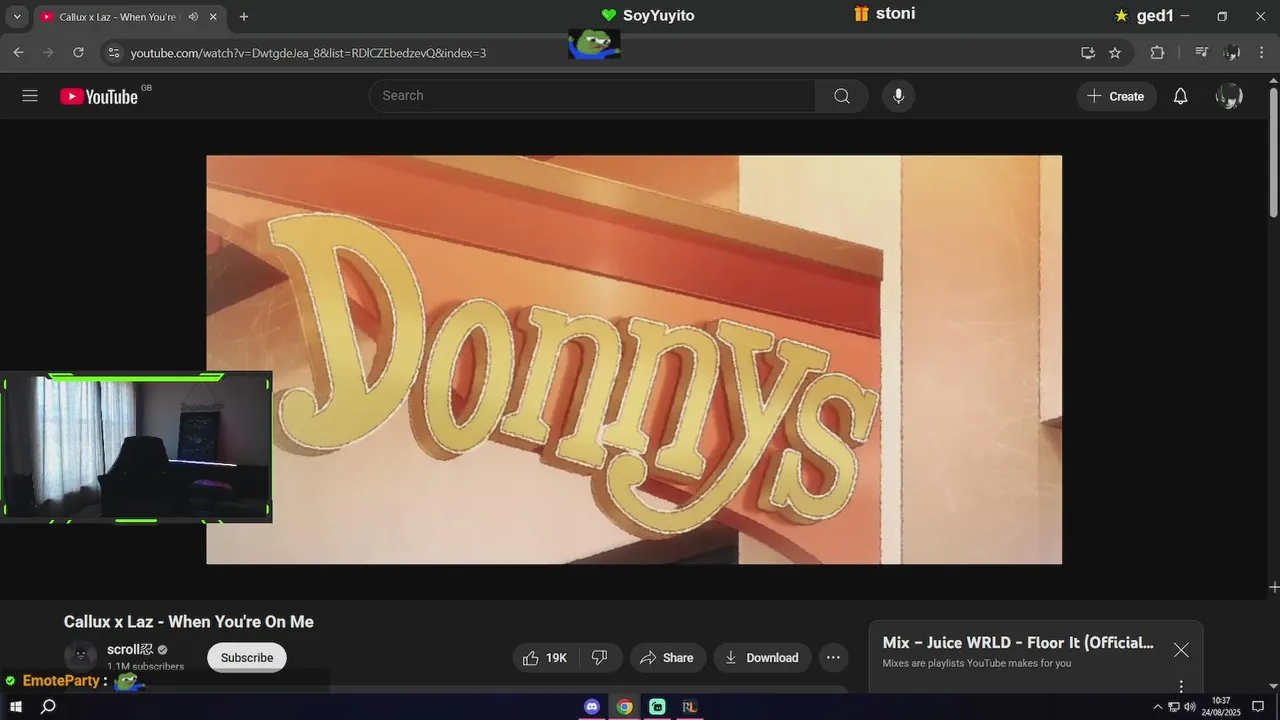Image resolution: width=1280 pixels, height=720 pixels.
Task: Click the browser address bar URL
Action: click(308, 53)
